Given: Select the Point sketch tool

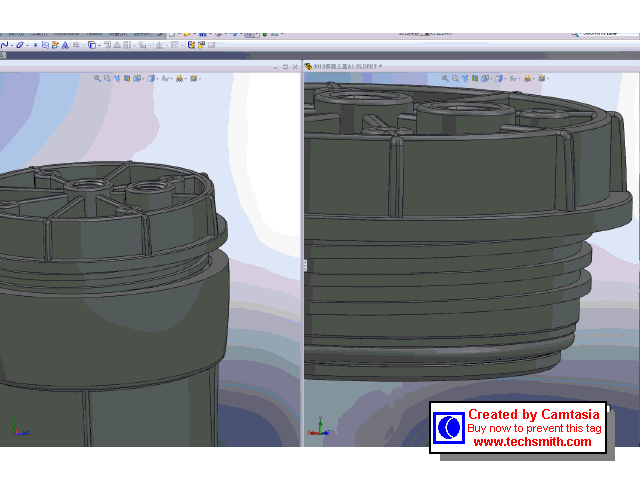Looking at the screenshot, I should tap(36, 45).
